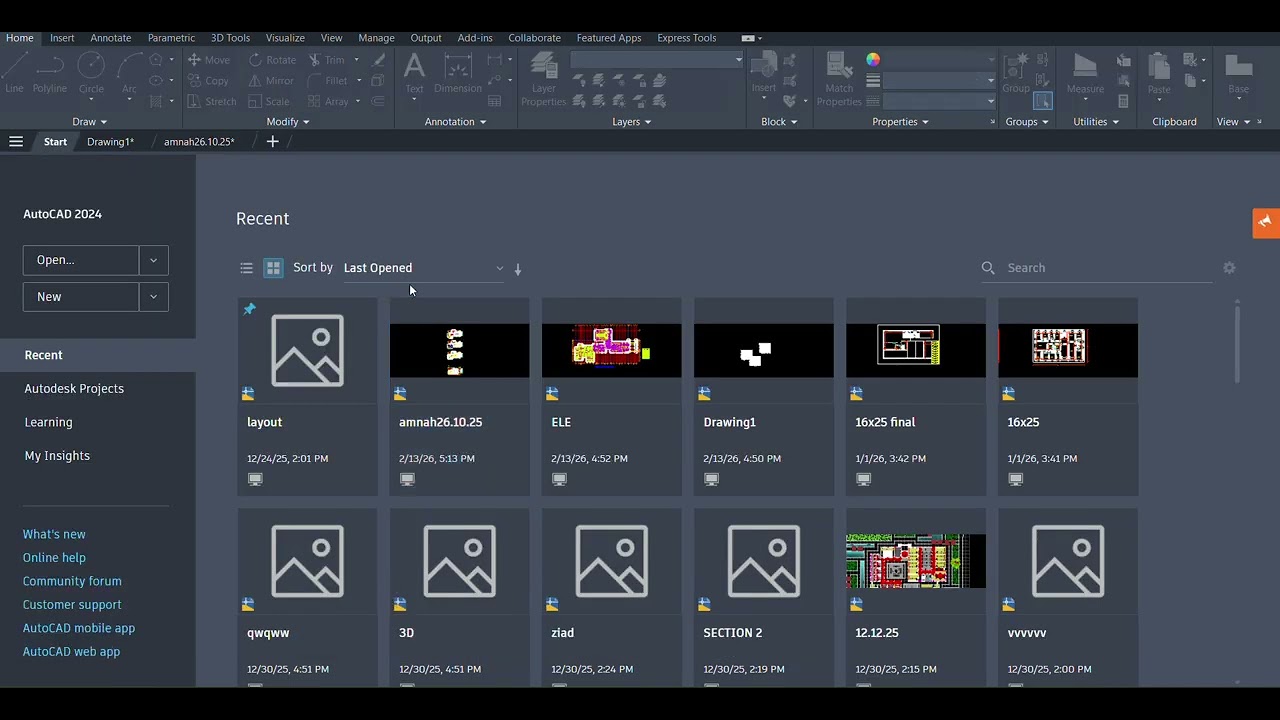Screen dimensions: 1280x720
Task: Toggle sort direction arrow
Action: (x=518, y=269)
